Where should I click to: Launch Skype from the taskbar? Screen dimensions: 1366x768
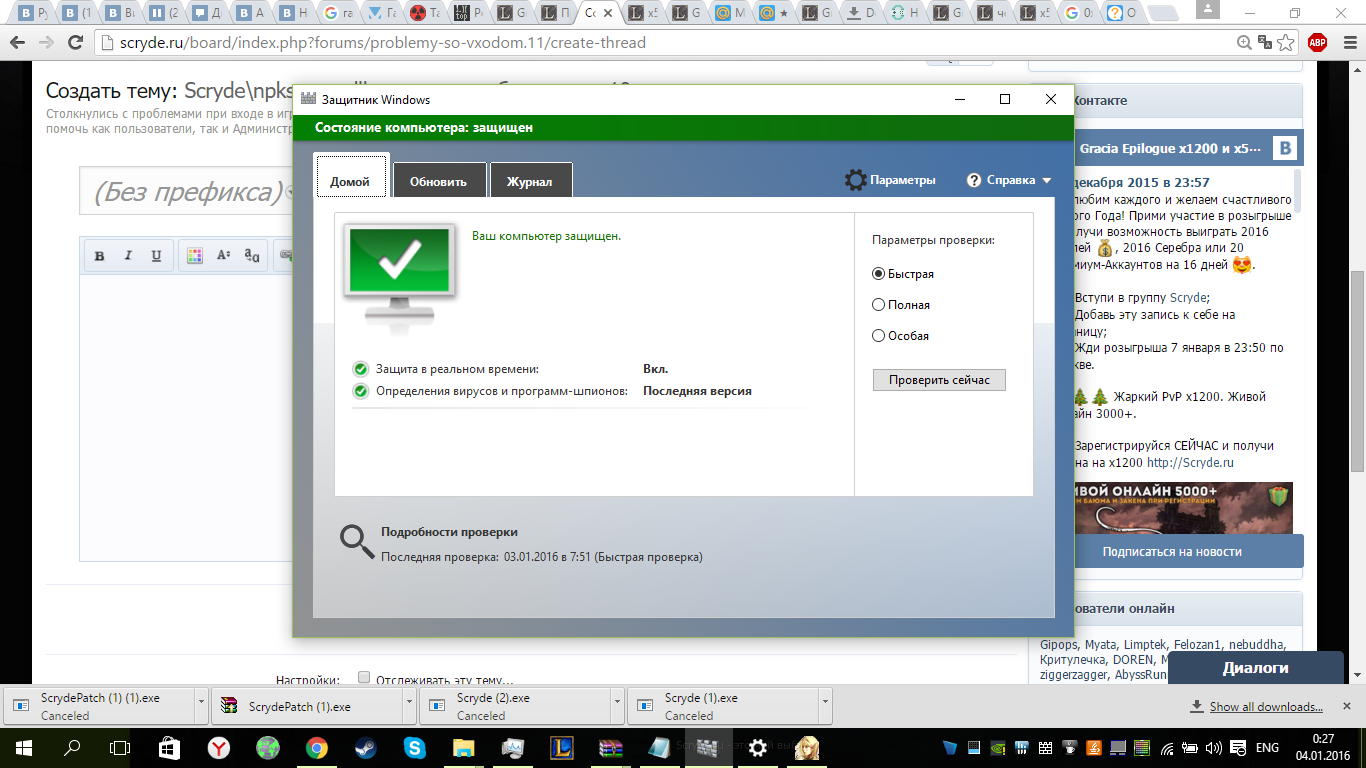(x=414, y=747)
